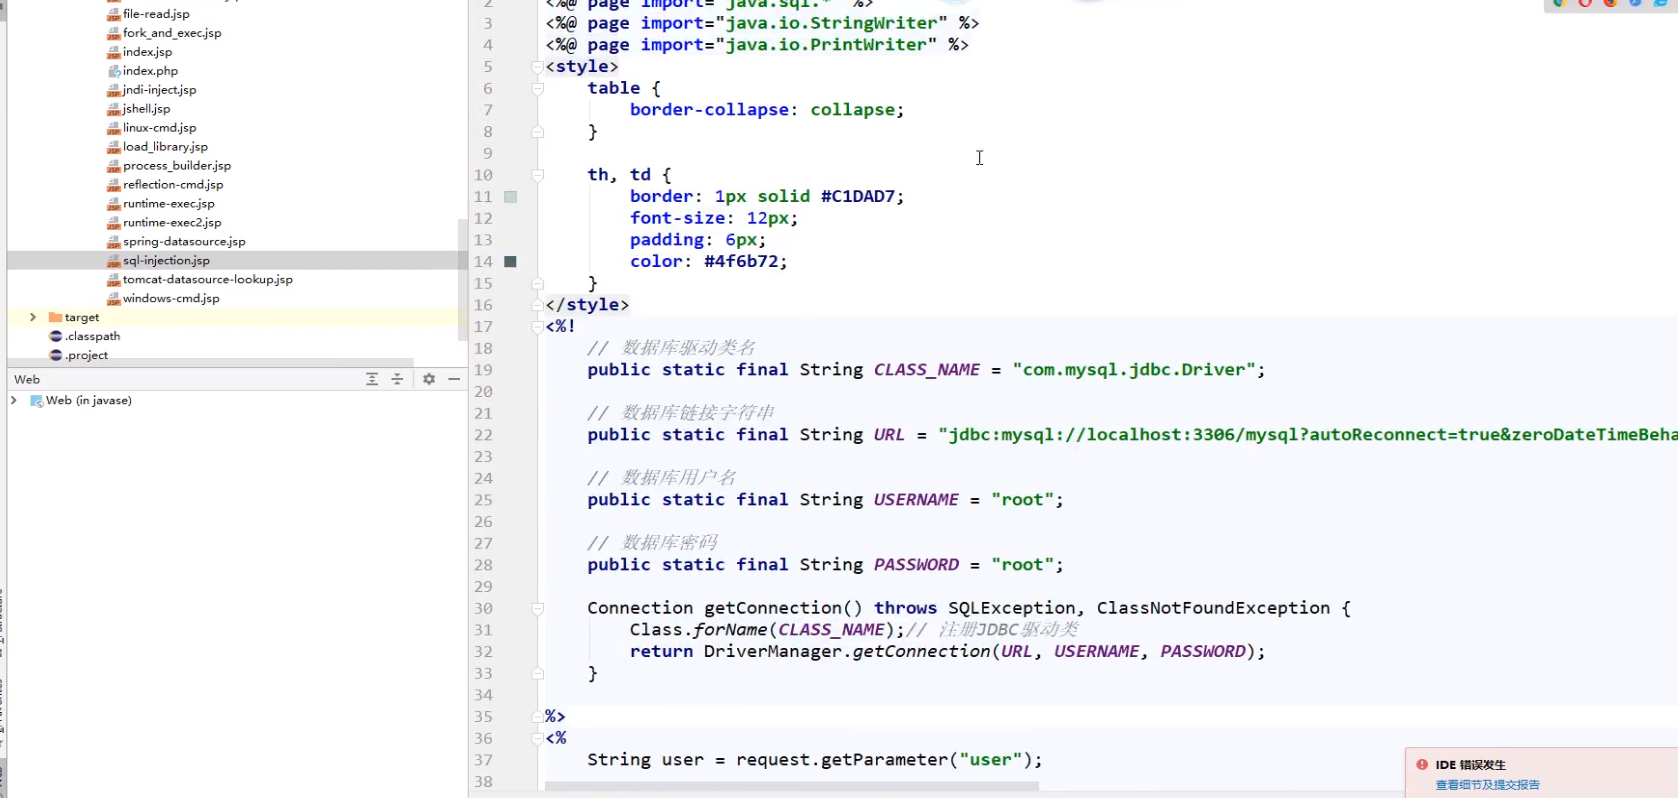The height and width of the screenshot is (798, 1678).
Task: Click project tree horizontal scrollbar
Action: pos(210,363)
